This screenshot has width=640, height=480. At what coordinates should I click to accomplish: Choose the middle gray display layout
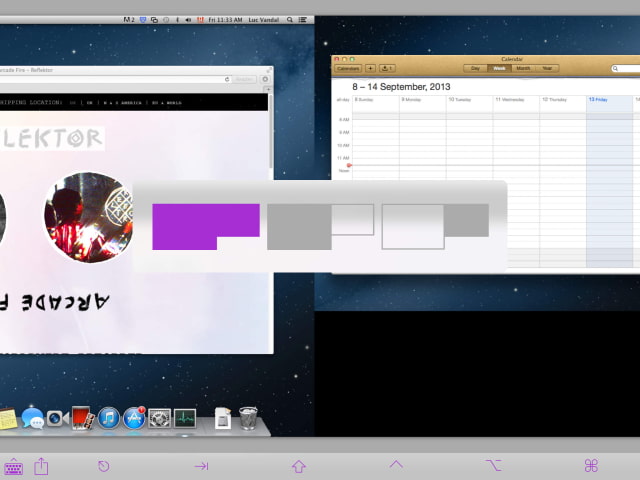(320, 226)
